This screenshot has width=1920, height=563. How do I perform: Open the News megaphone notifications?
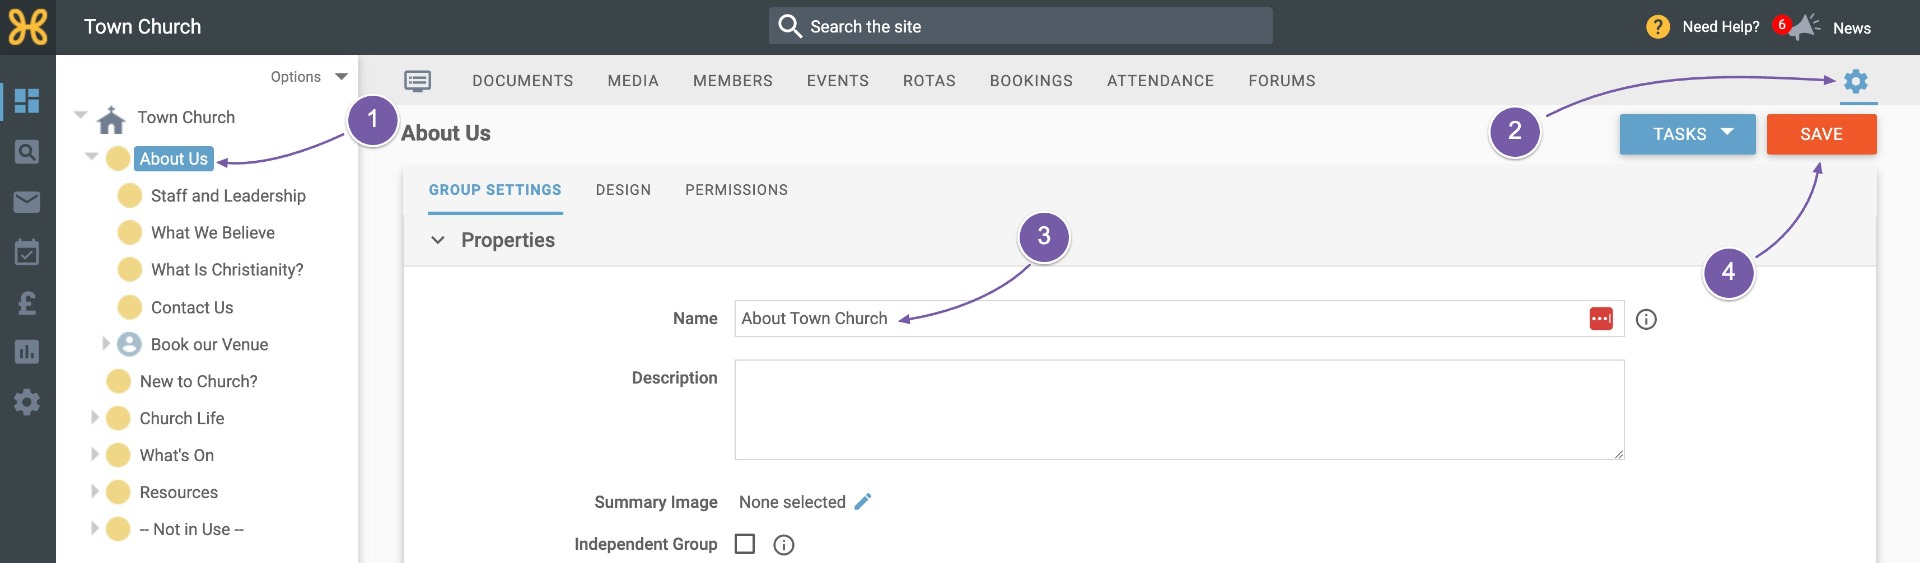pyautogui.click(x=1804, y=27)
